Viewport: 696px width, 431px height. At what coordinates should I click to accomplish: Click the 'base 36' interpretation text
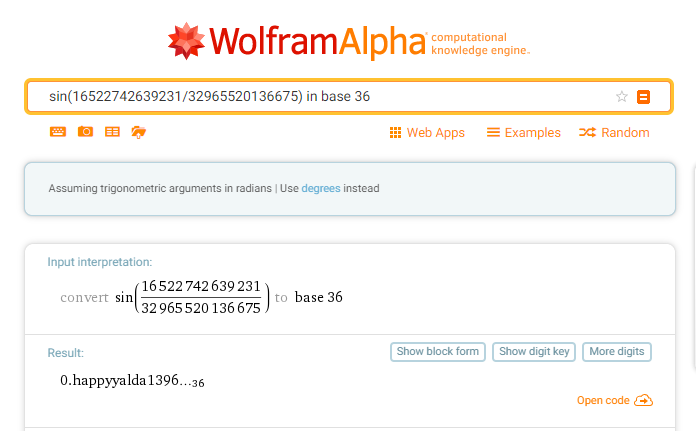[x=319, y=297]
